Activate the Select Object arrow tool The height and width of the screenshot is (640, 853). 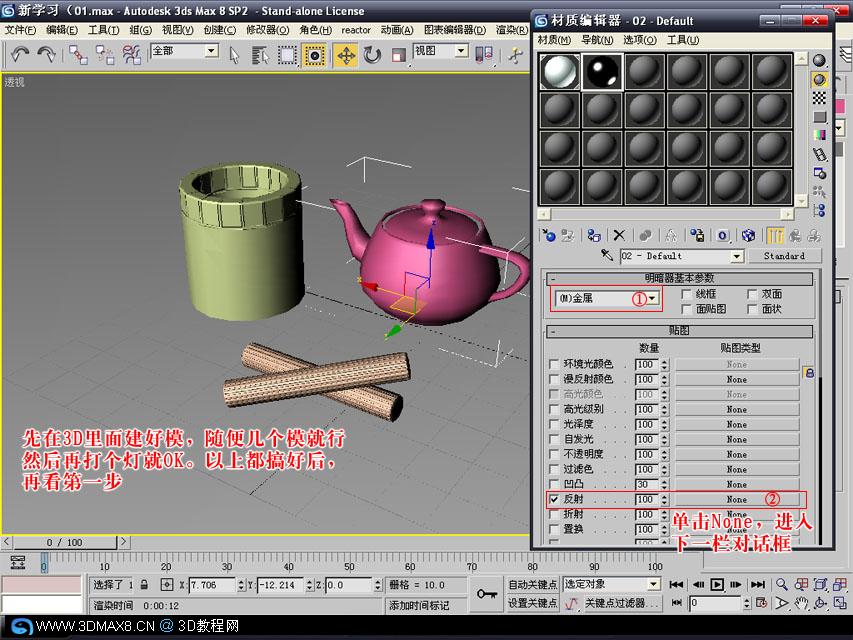click(234, 55)
